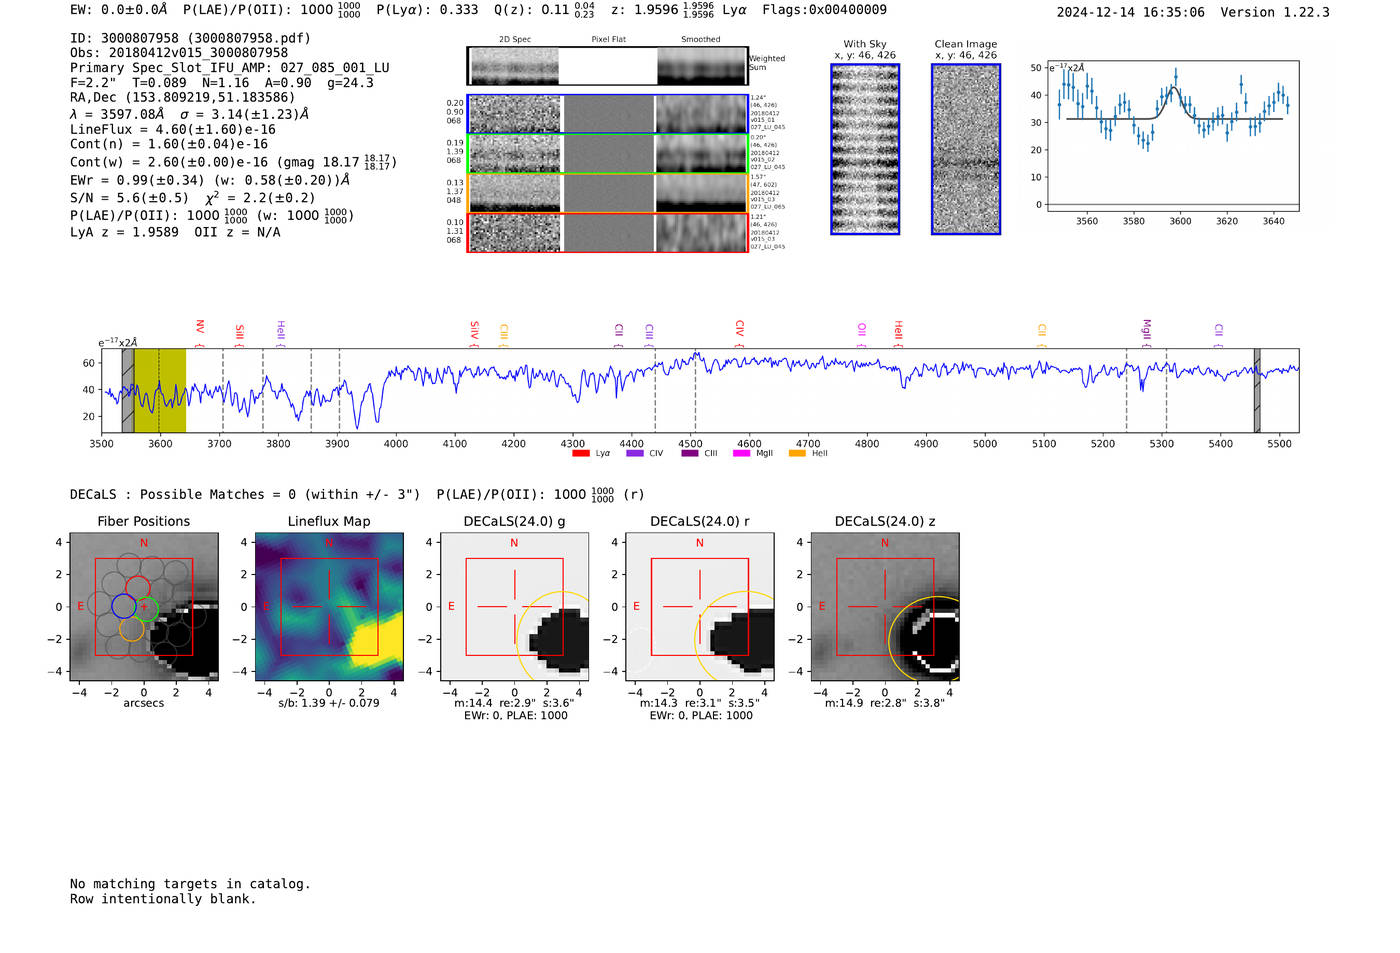Click the Cont(n) = 1.60(±0.04)e-16 line

click(169, 144)
